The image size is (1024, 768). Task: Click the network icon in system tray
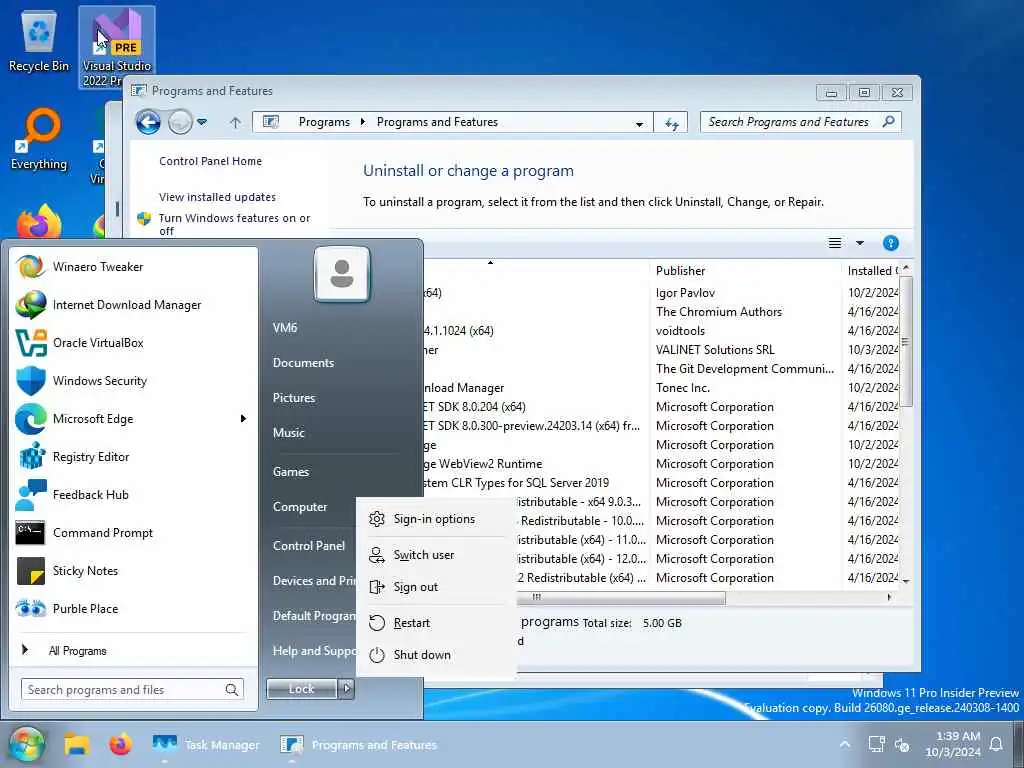coord(876,744)
